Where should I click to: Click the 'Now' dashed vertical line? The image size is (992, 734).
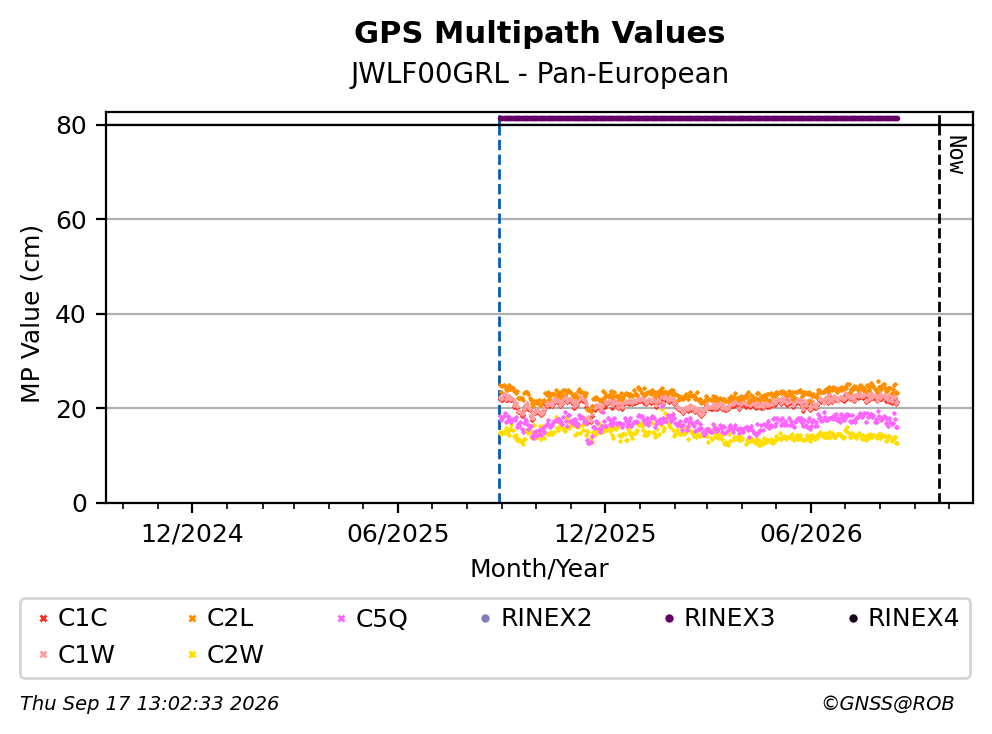point(939,309)
